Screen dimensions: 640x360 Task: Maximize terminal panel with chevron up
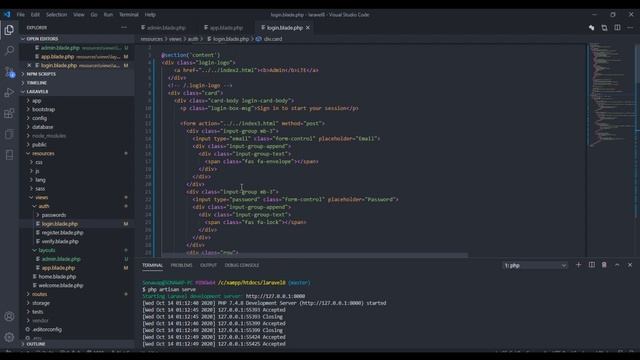(x=617, y=265)
